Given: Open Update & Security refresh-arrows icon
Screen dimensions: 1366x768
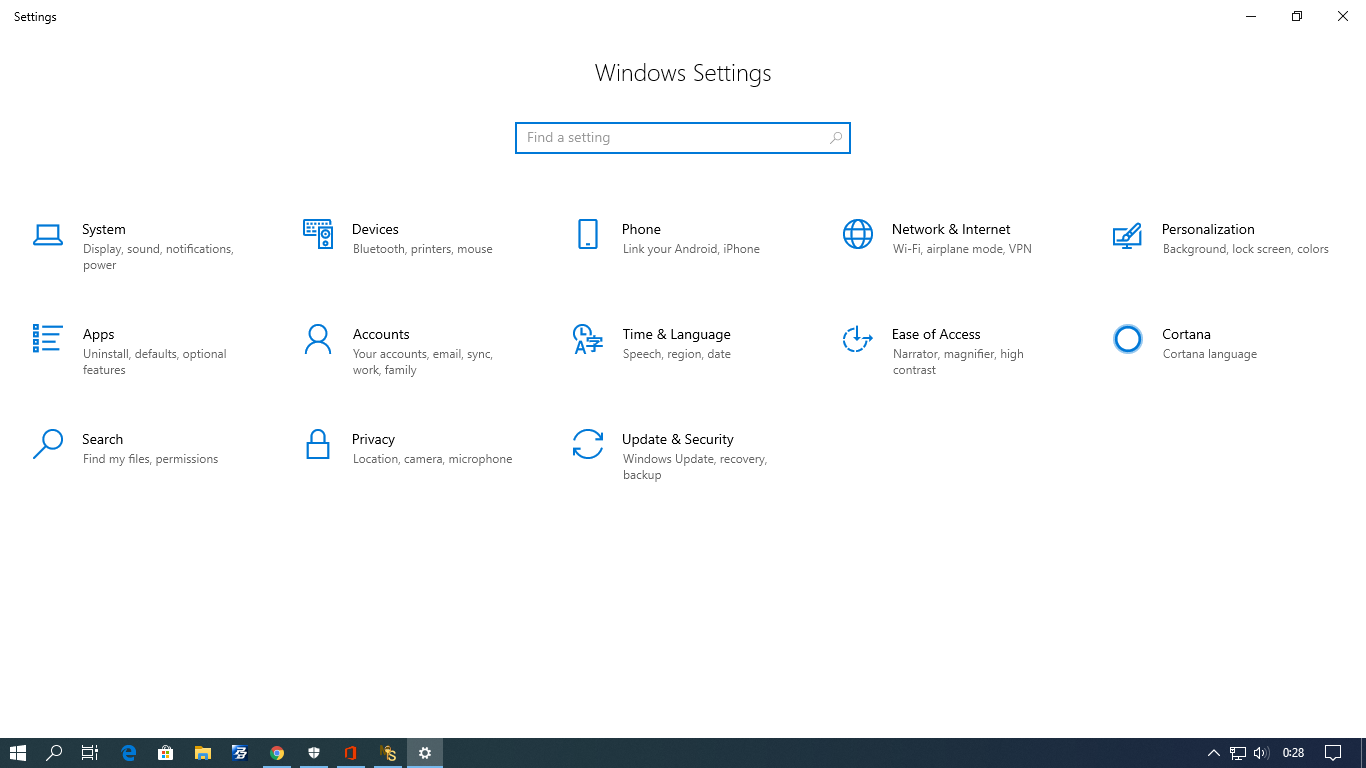Looking at the screenshot, I should [x=588, y=444].
